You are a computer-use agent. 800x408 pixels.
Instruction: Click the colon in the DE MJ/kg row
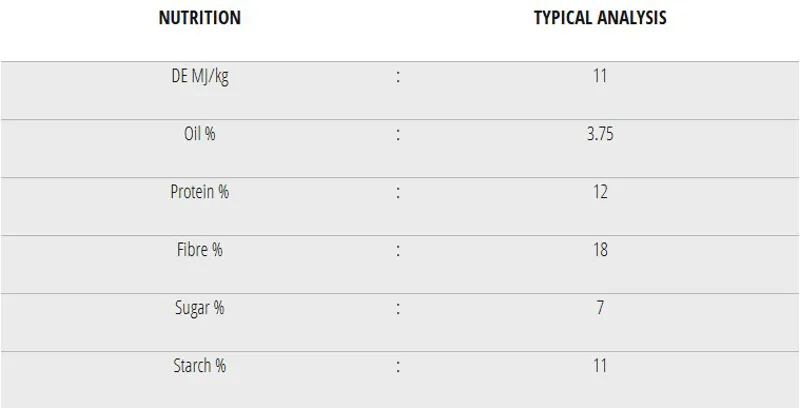click(x=398, y=76)
